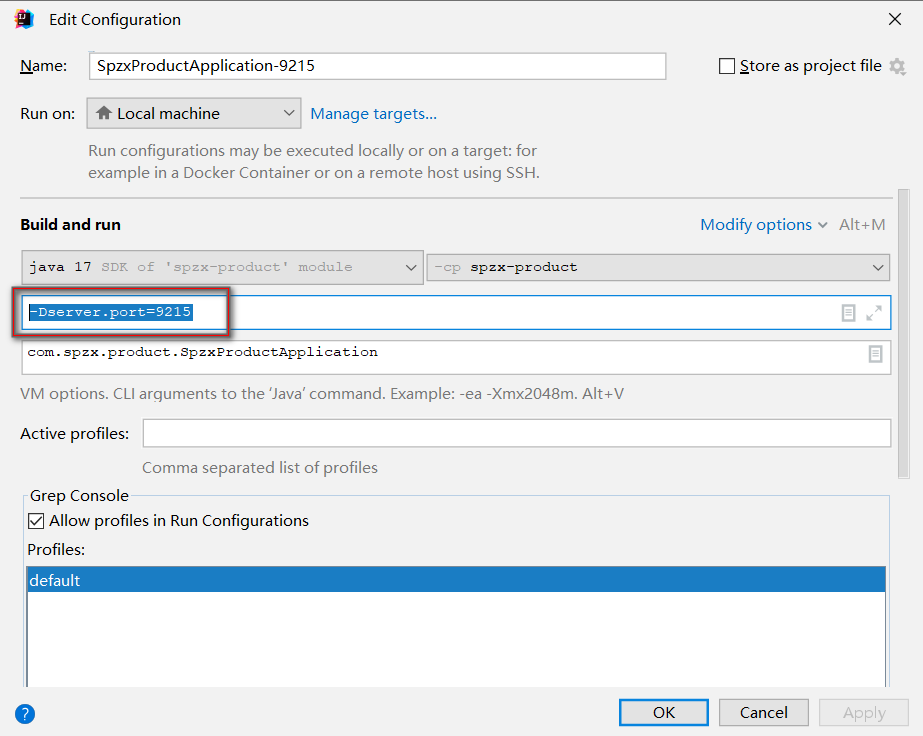Screen dimensions: 923x736
Task: Uncheck Allow profiles in Run Configurations
Action: point(36,521)
